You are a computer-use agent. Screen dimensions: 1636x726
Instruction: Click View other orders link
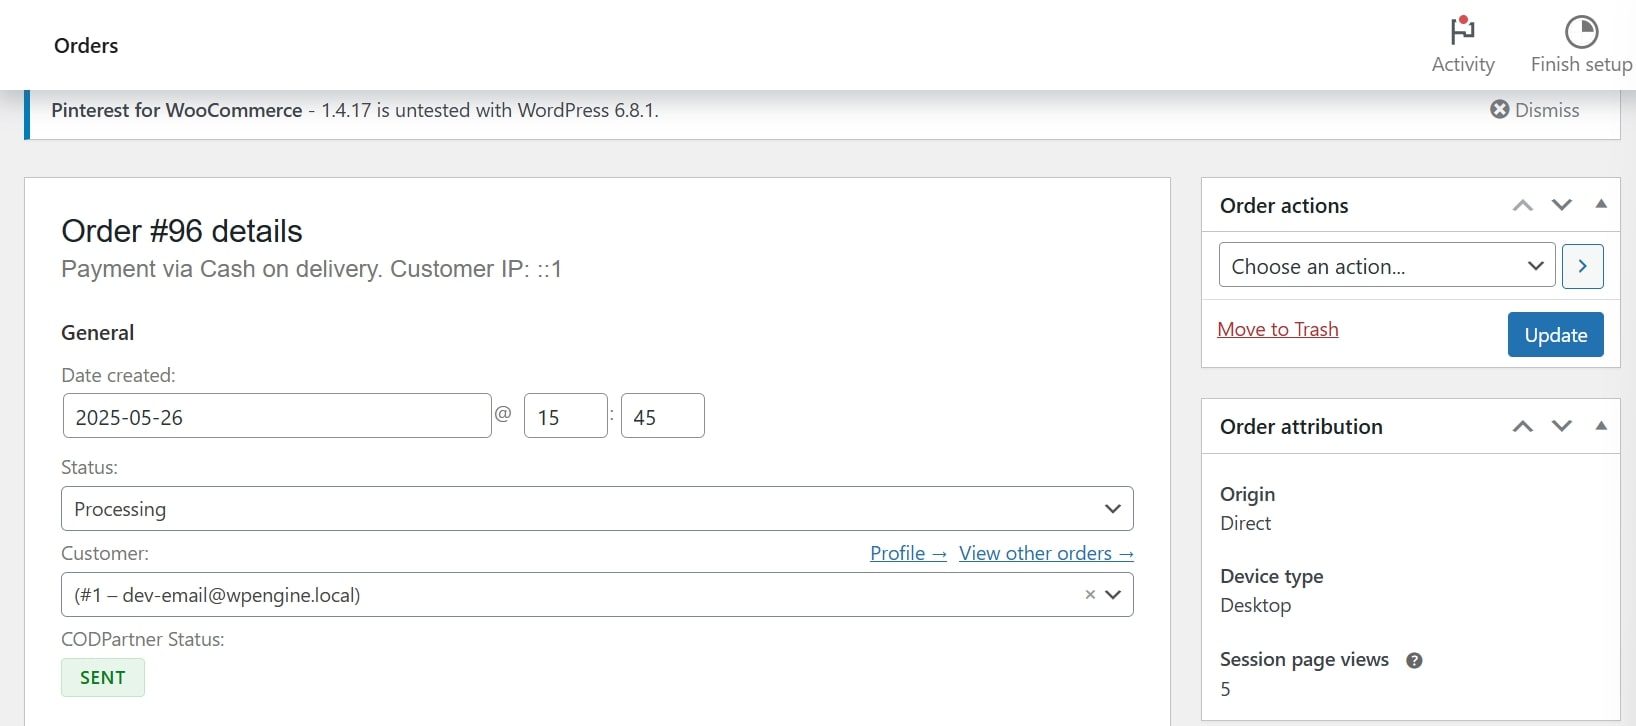pyautogui.click(x=1045, y=553)
